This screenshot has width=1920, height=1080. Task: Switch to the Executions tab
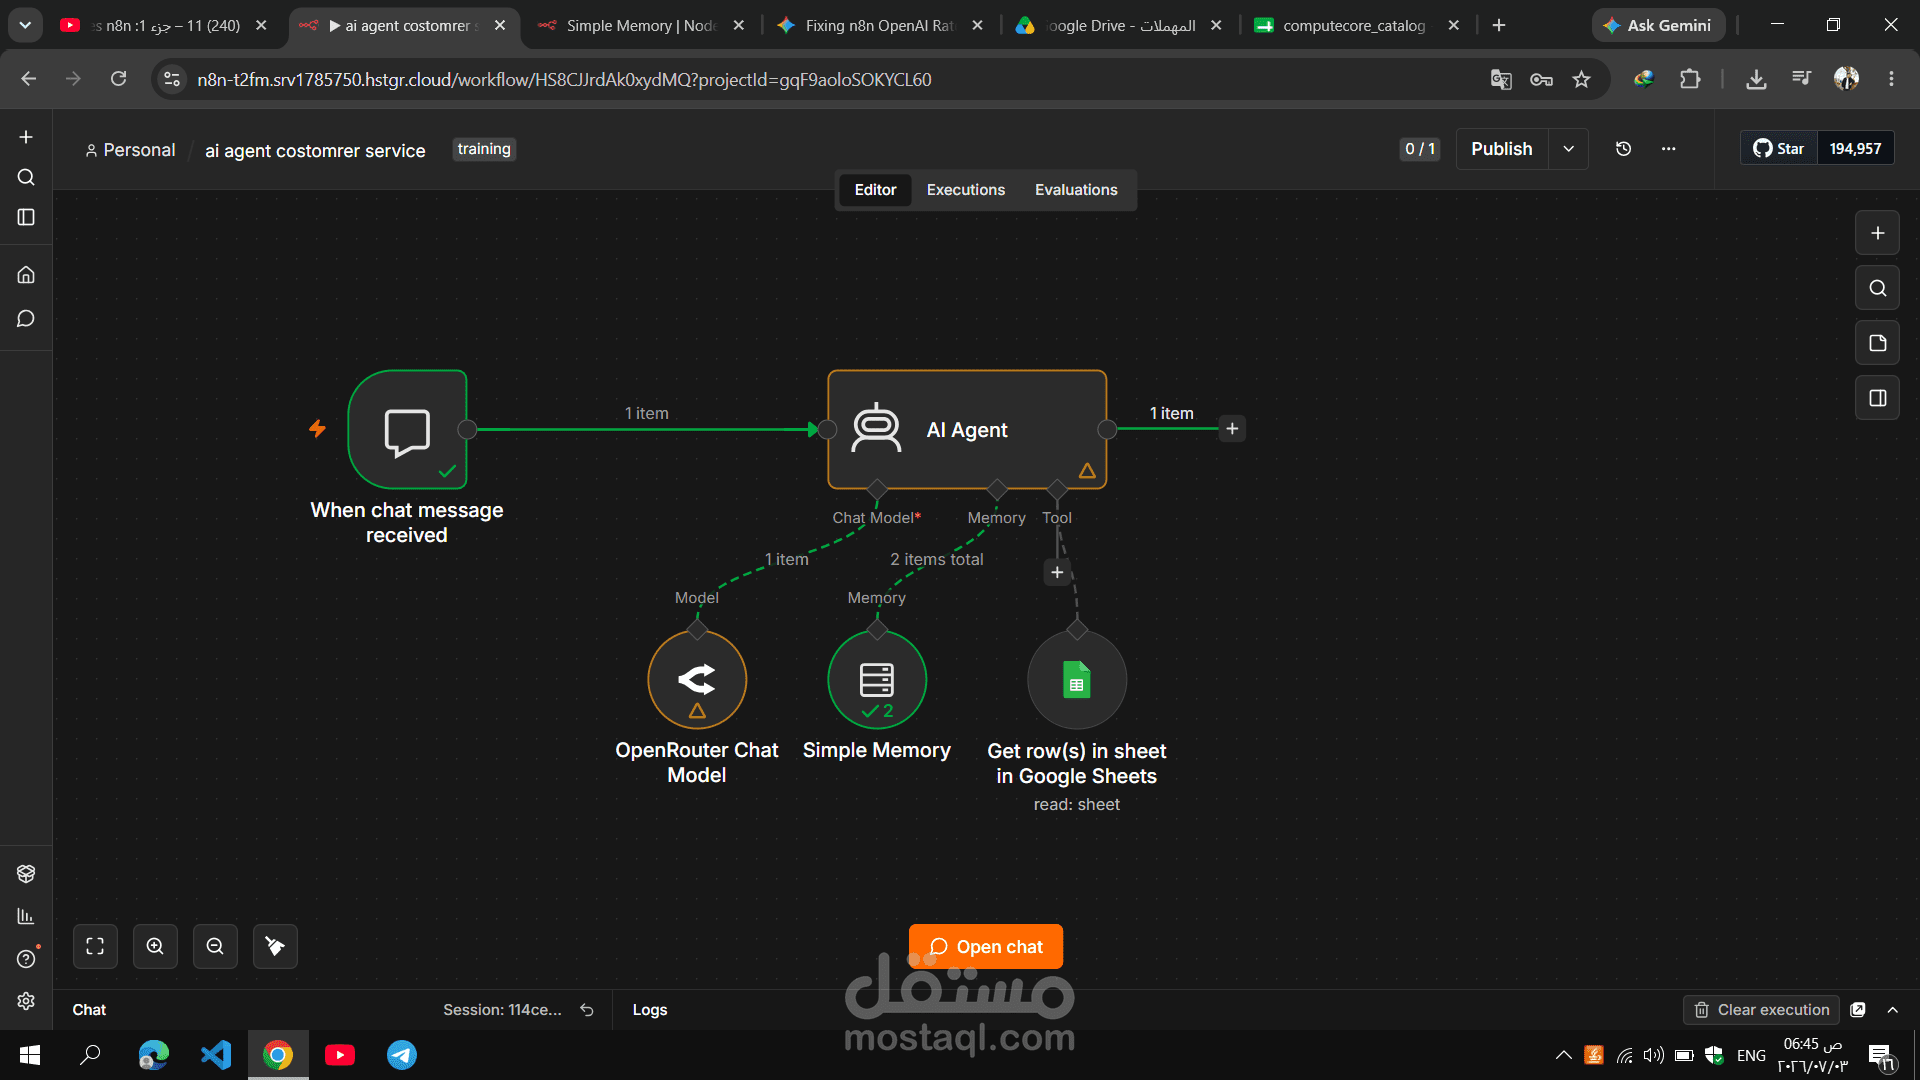click(965, 190)
